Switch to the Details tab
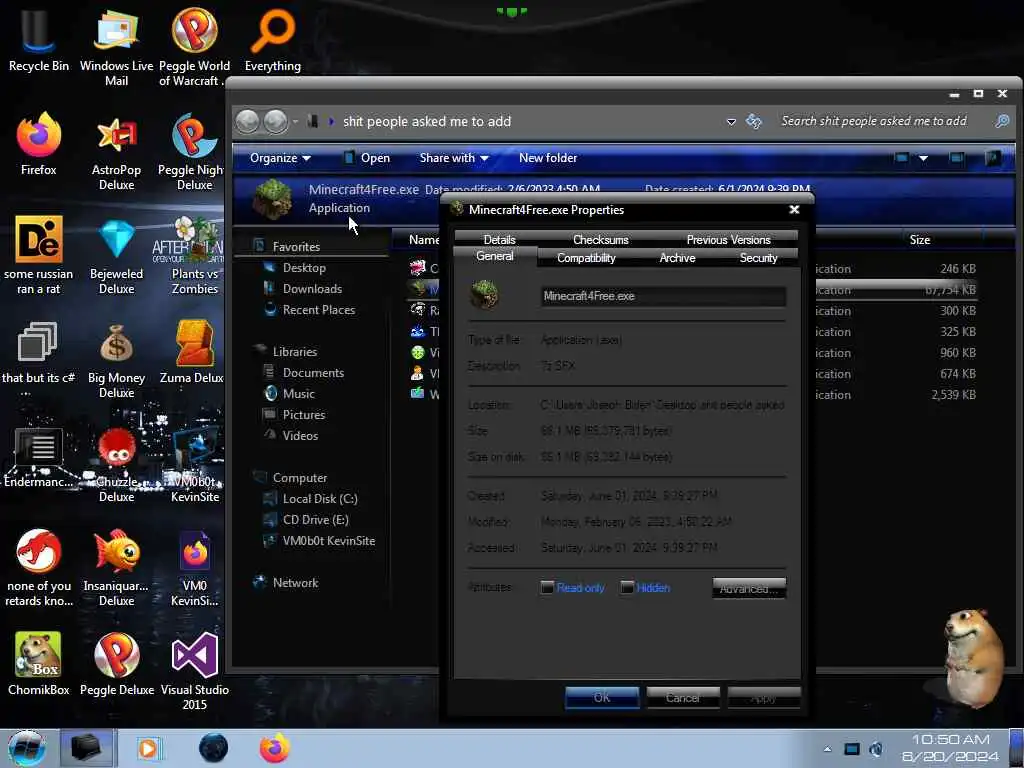This screenshot has width=1024, height=768. coord(500,240)
